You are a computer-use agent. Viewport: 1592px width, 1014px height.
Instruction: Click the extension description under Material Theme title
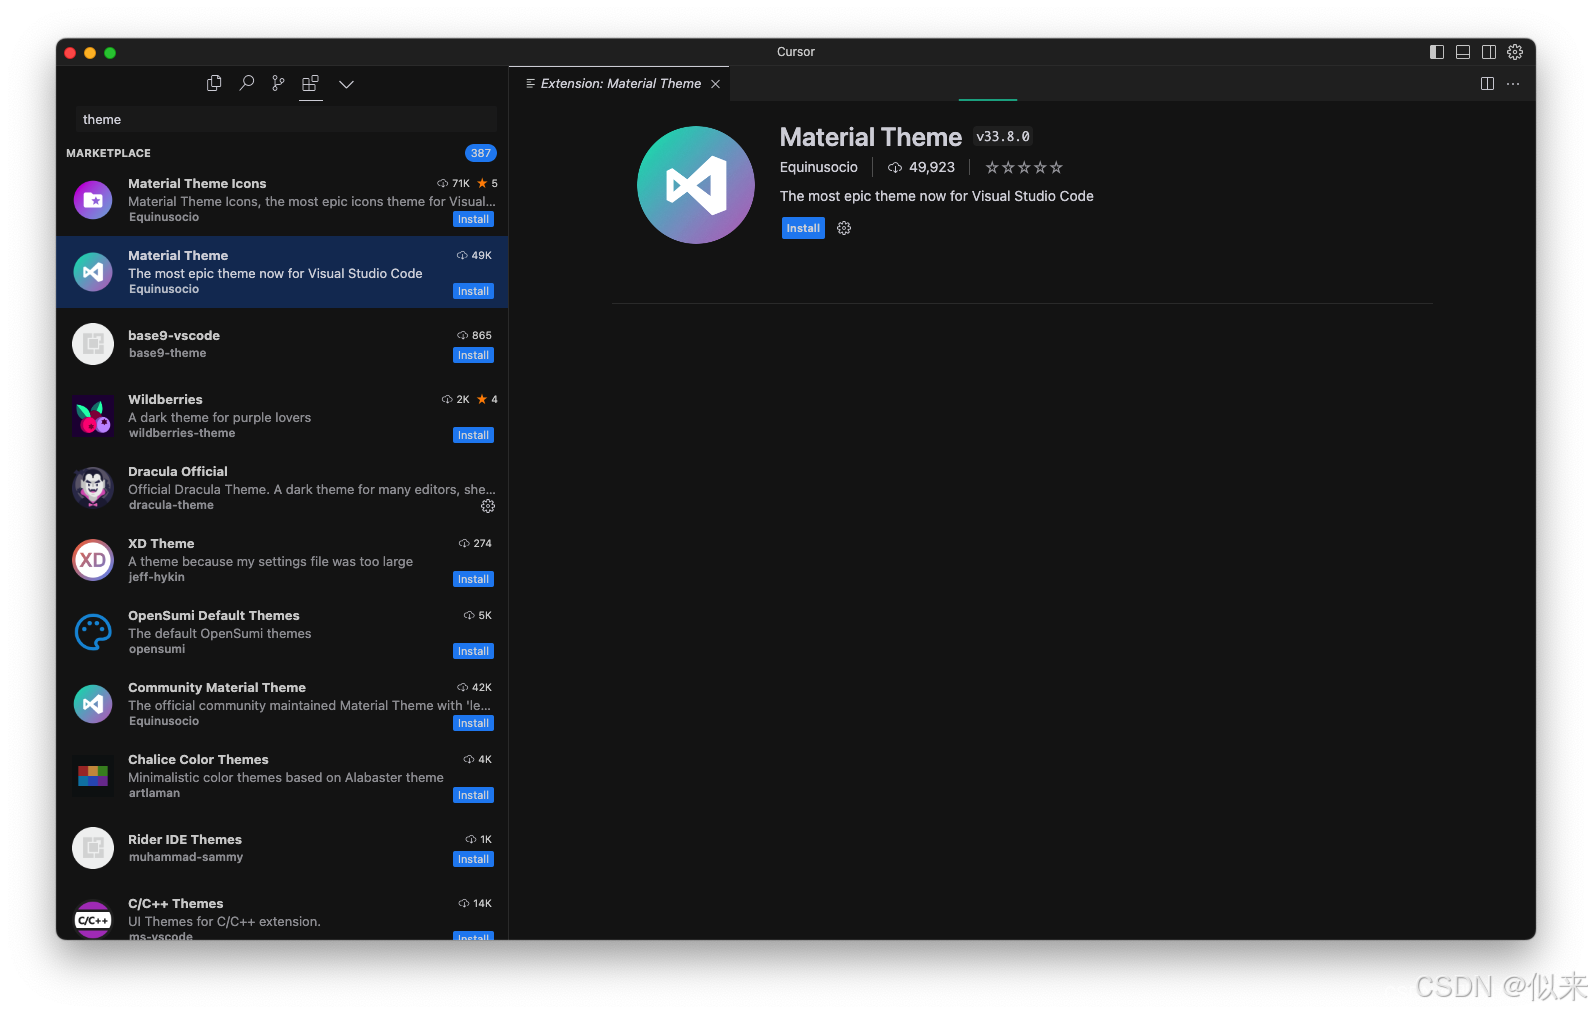pos(937,196)
